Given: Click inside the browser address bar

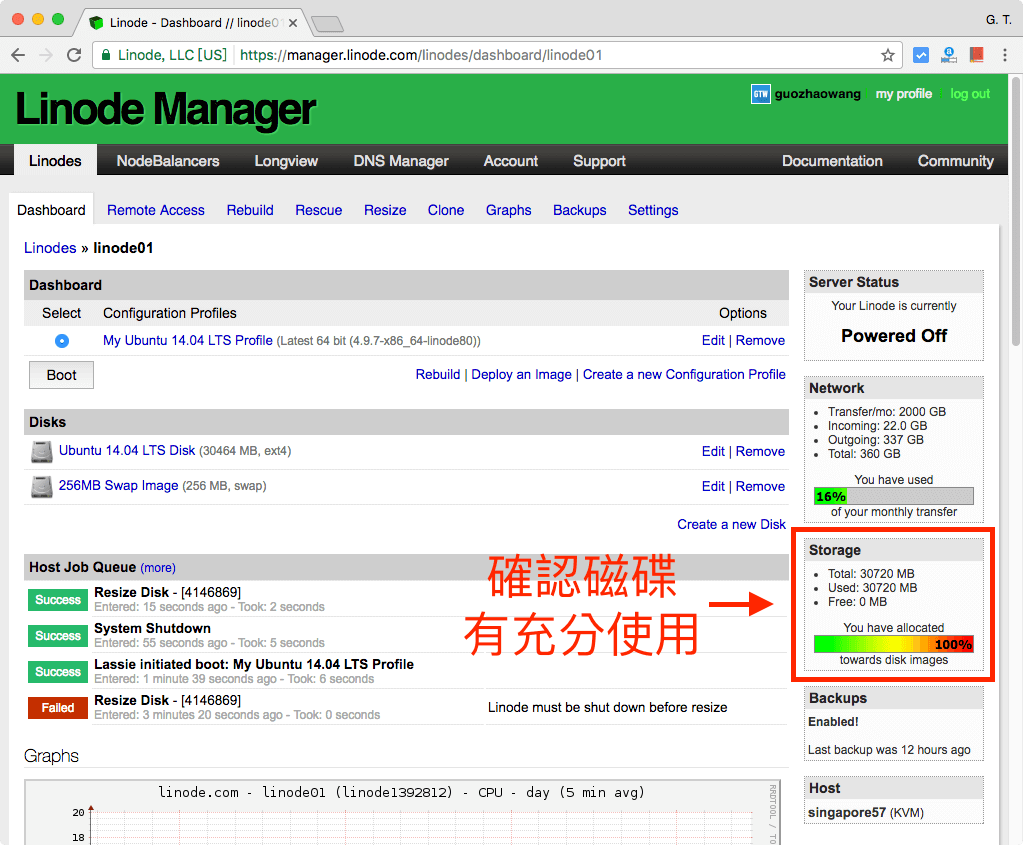Looking at the screenshot, I should pos(500,55).
